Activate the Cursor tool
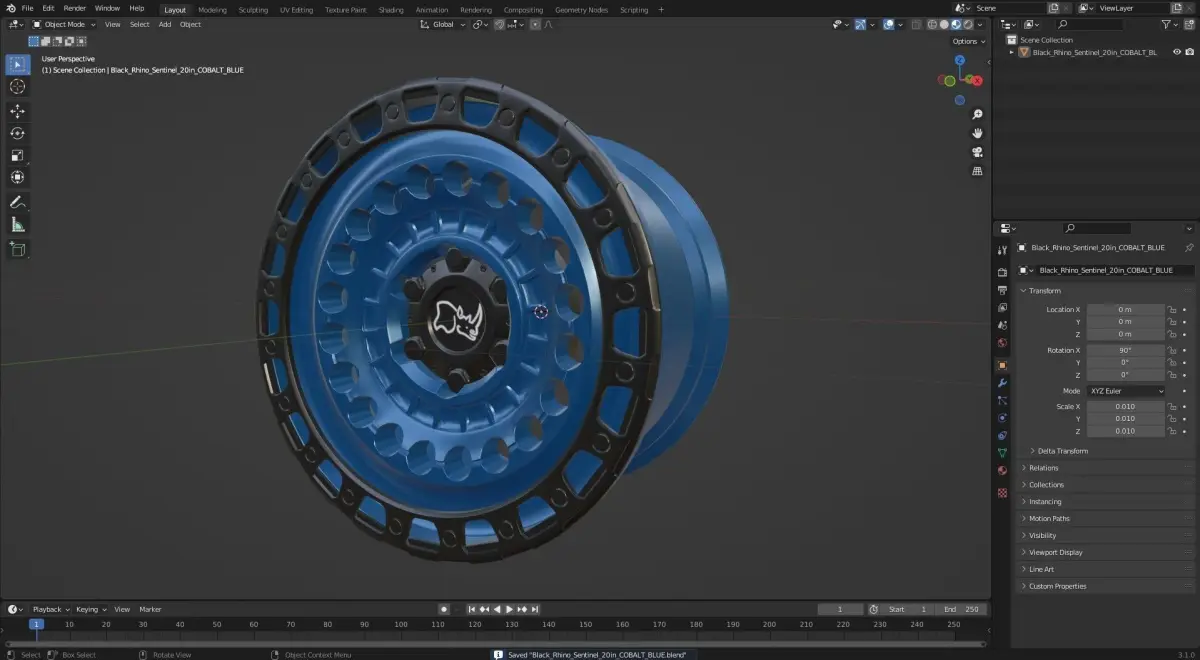 point(17,87)
